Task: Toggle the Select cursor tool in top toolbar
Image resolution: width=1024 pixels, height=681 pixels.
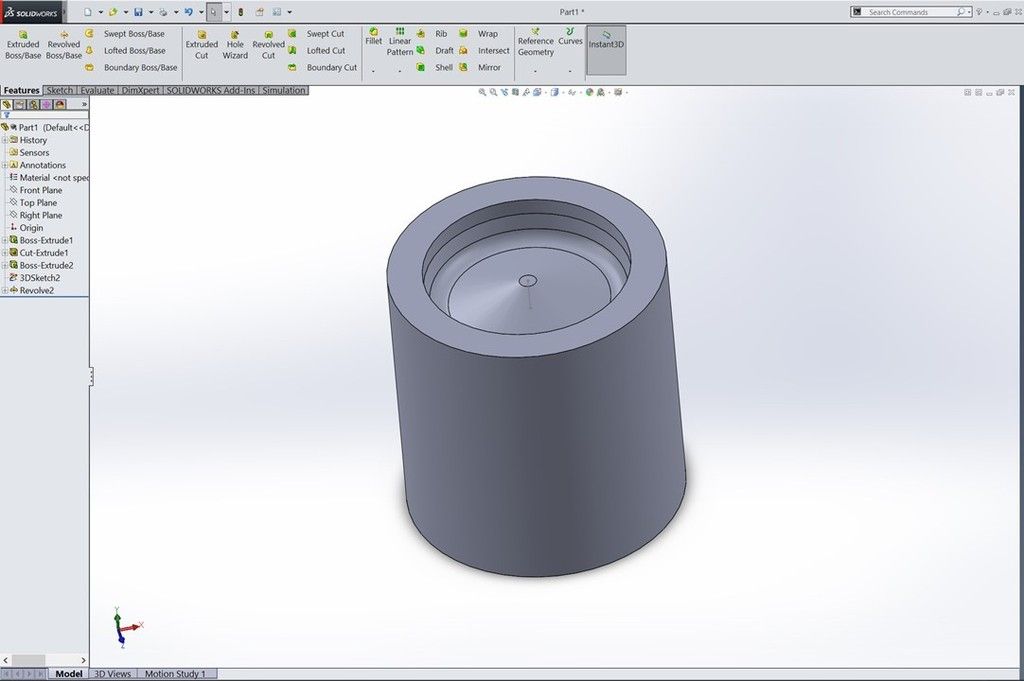Action: click(x=213, y=12)
